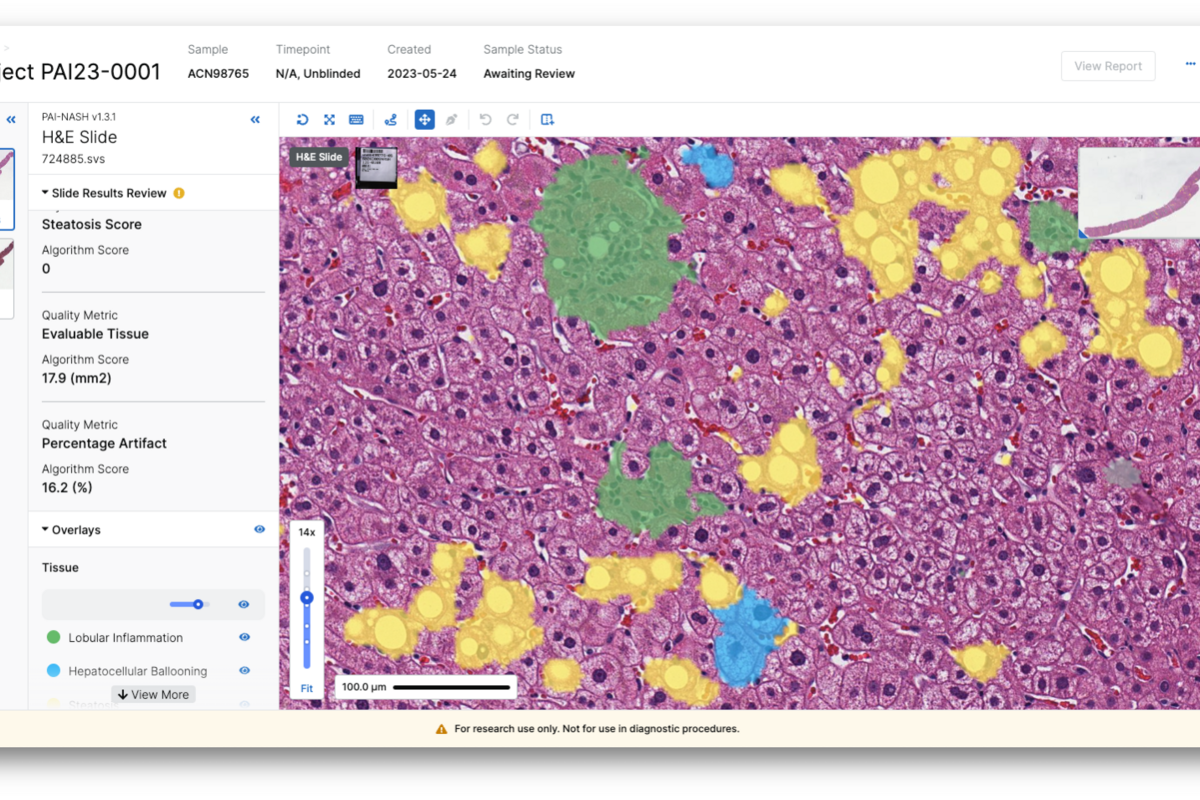Screen dimensions: 1200x800
Task: Click the slide overview thumbnail in the corner
Action: click(1138, 193)
